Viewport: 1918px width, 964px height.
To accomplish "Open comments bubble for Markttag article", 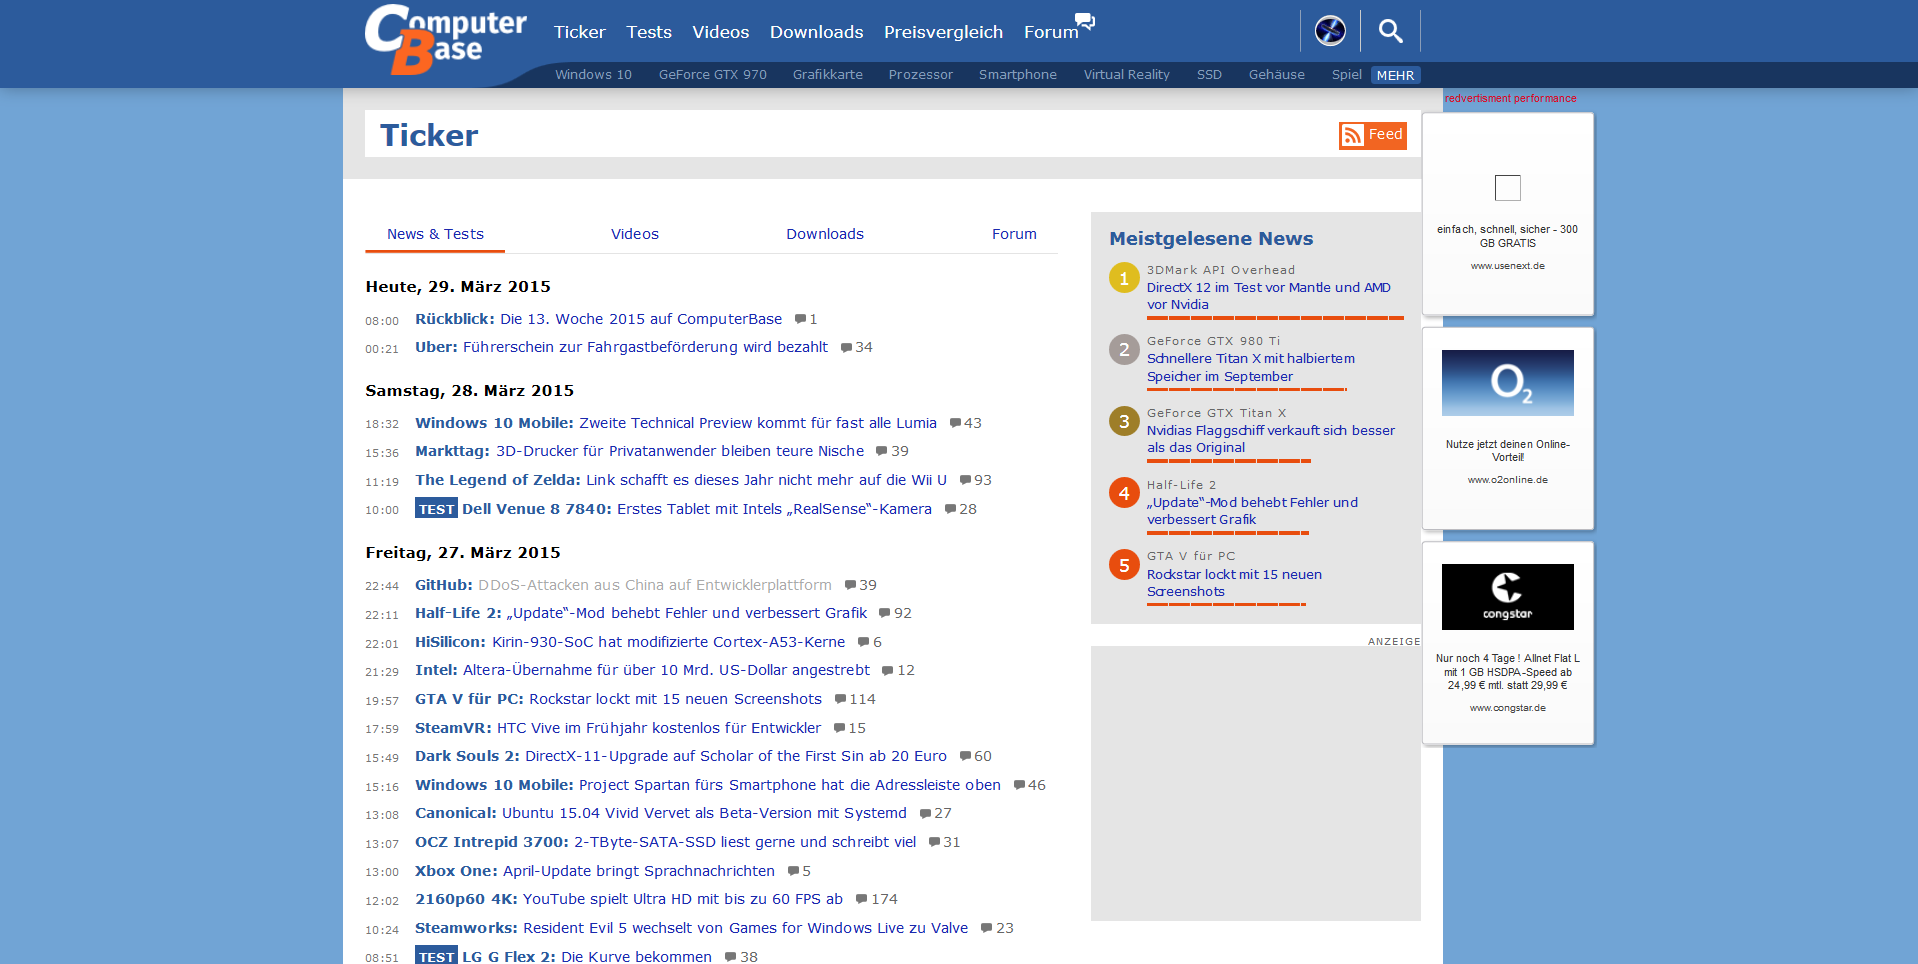I will click(x=882, y=452).
